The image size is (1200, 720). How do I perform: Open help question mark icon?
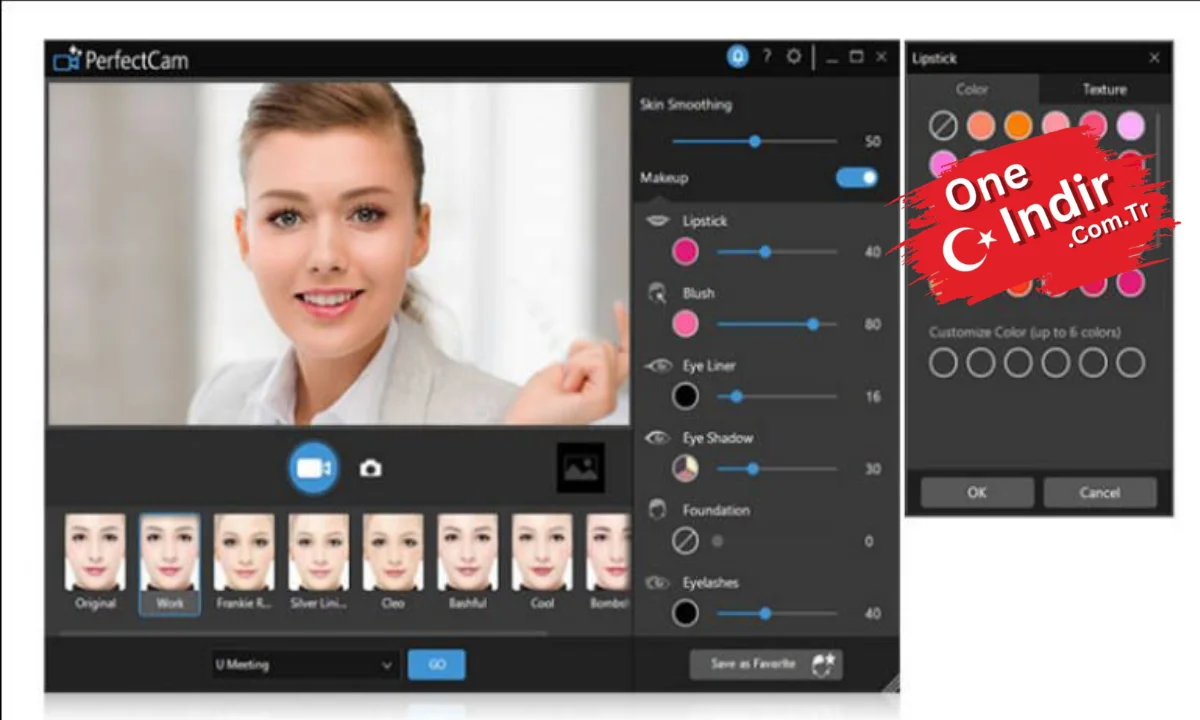[x=767, y=57]
